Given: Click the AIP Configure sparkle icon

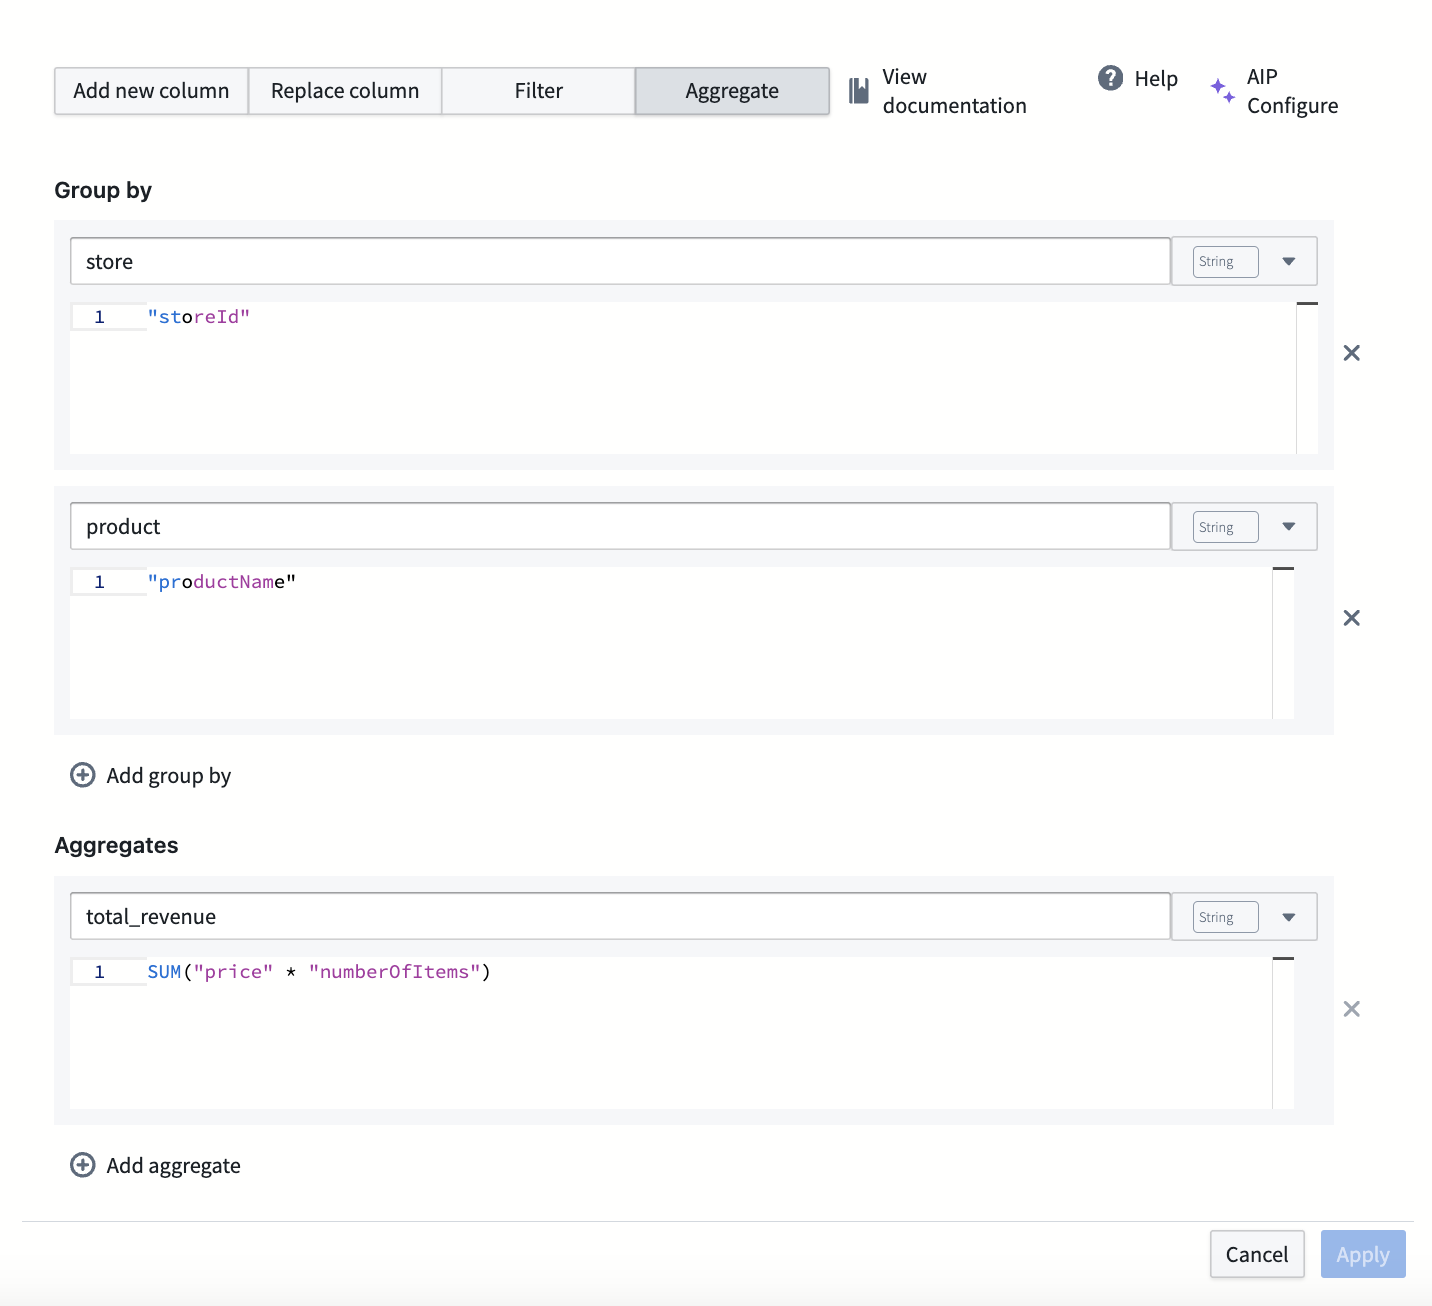Looking at the screenshot, I should [x=1222, y=90].
